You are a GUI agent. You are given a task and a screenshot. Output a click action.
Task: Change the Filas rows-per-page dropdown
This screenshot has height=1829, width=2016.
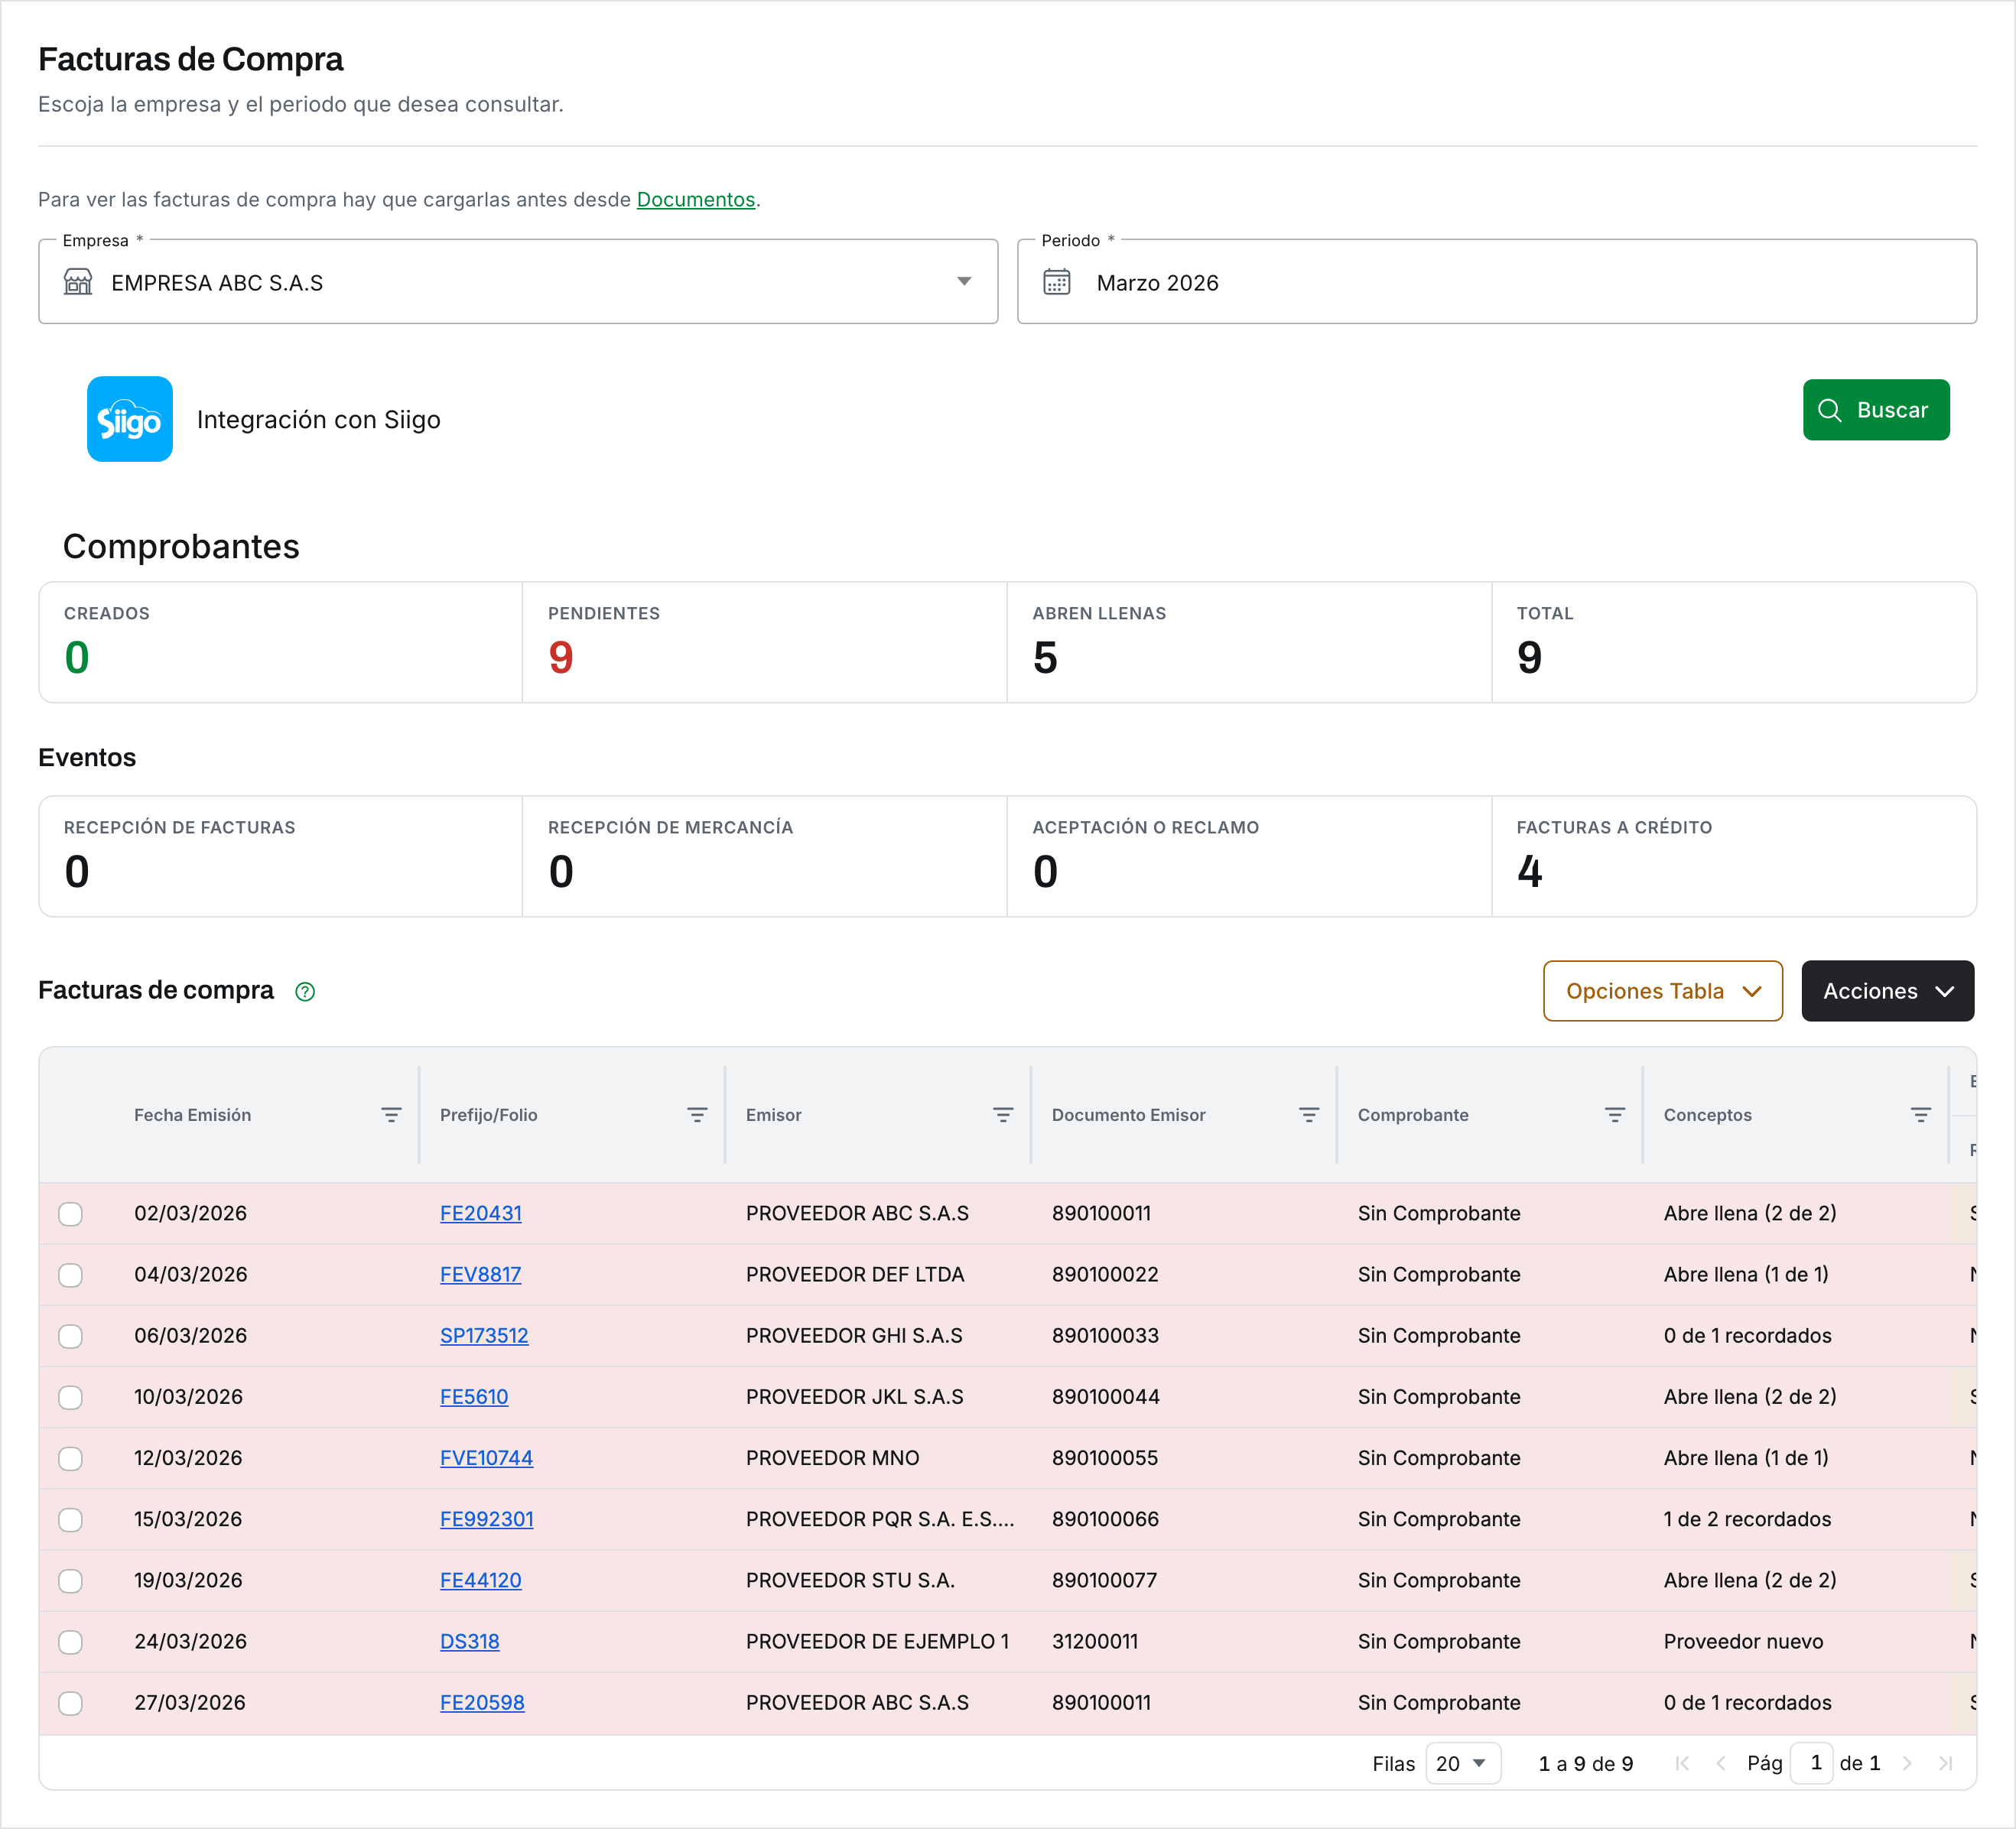(x=1462, y=1763)
